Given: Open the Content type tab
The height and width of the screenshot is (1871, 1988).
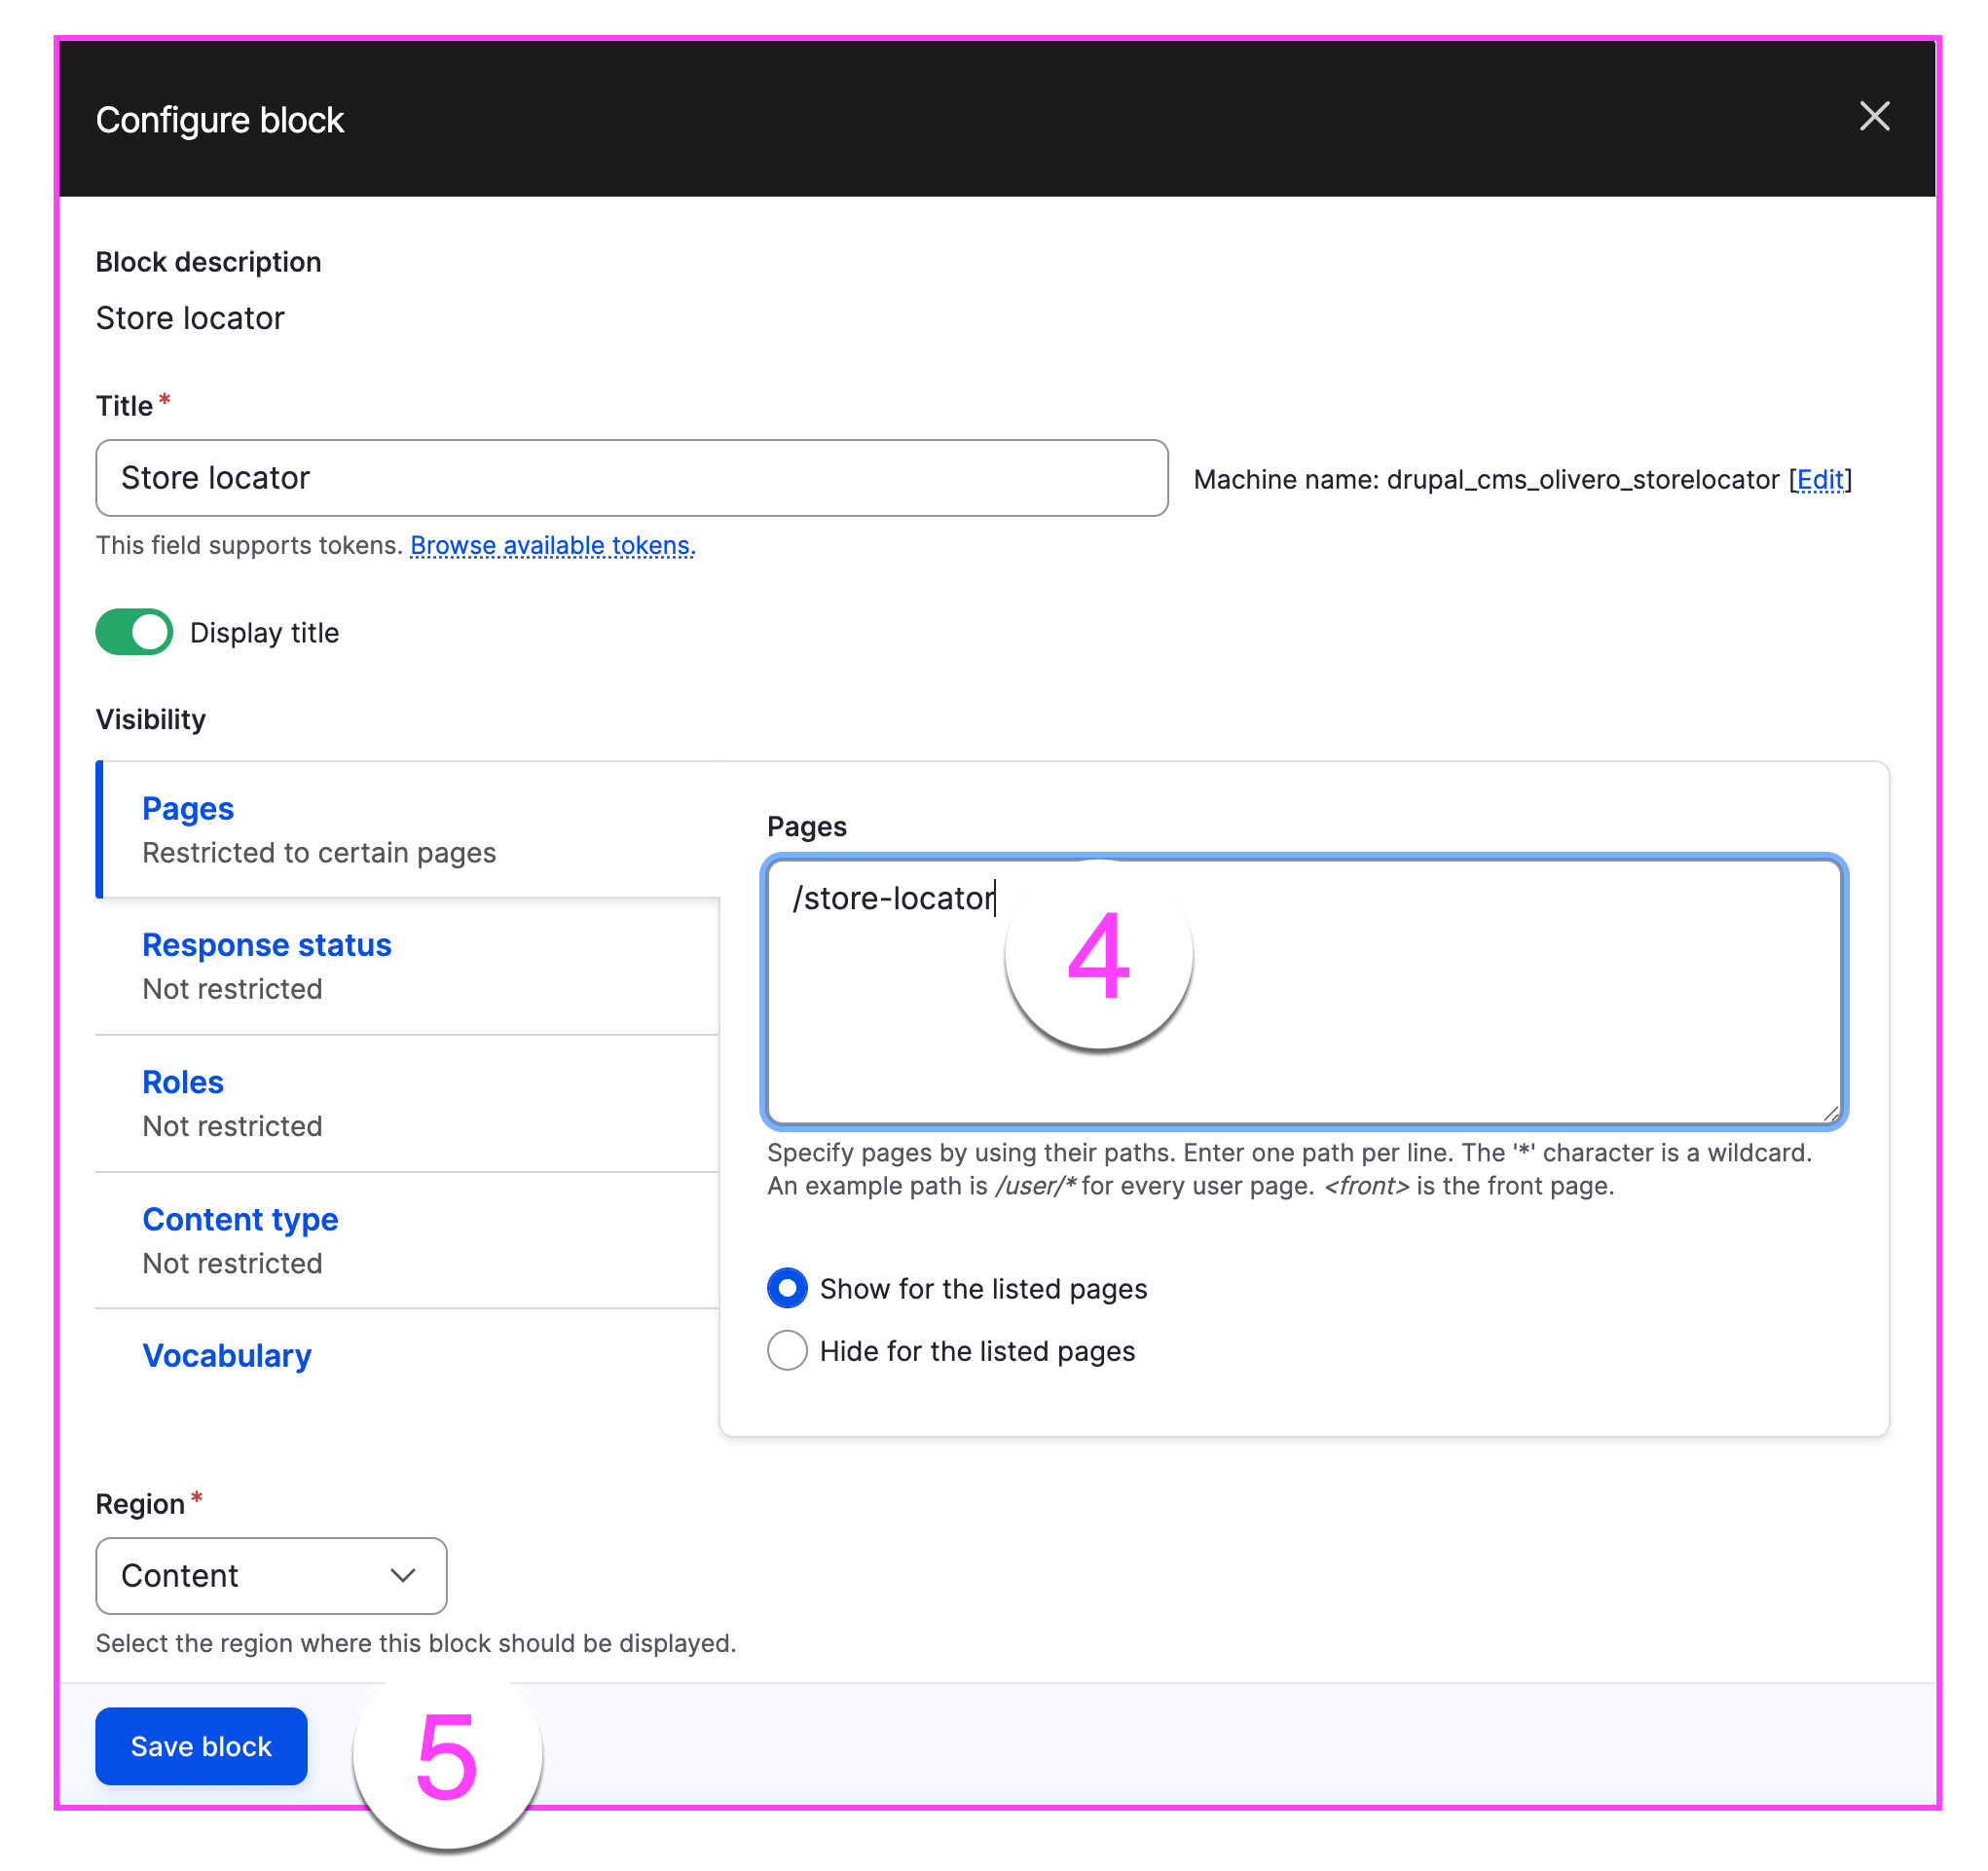Looking at the screenshot, I should tap(240, 1219).
